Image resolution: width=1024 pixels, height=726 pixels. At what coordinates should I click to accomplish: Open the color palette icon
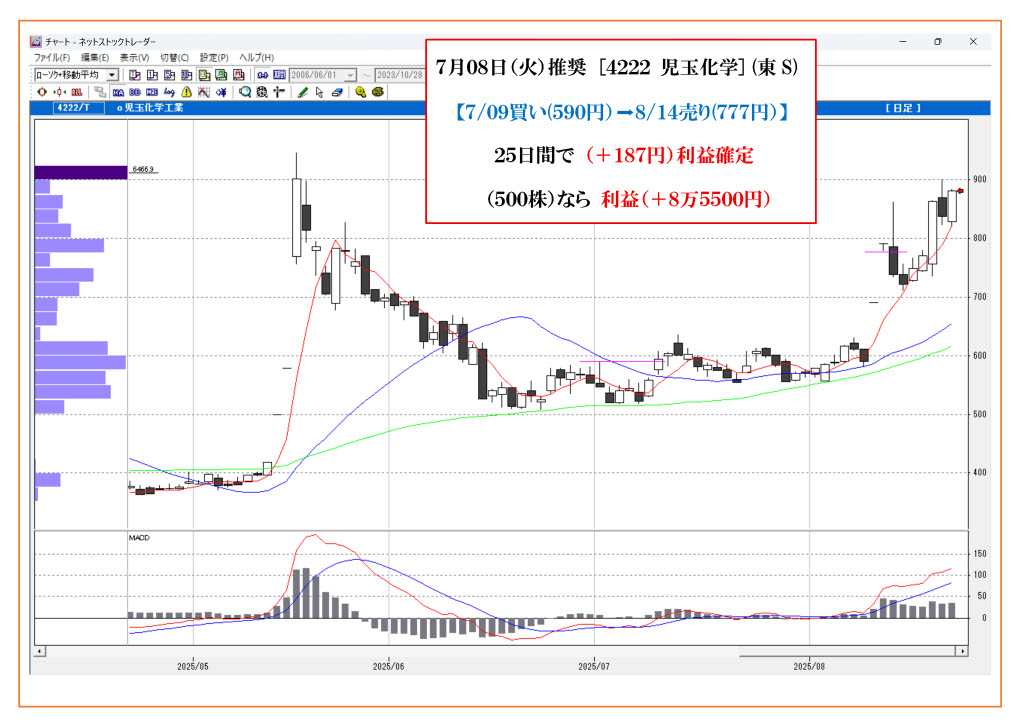pyautogui.click(x=378, y=92)
